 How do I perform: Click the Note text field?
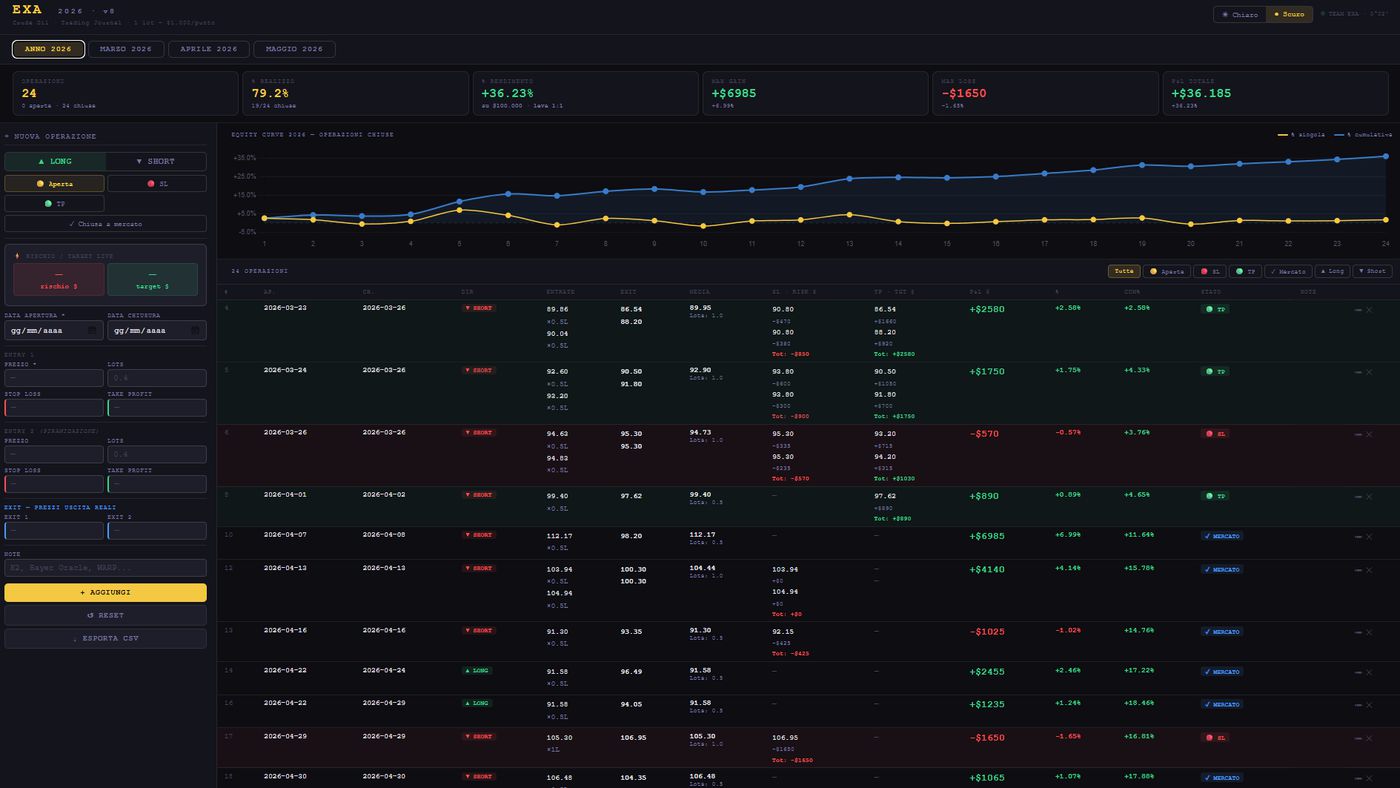[105, 568]
